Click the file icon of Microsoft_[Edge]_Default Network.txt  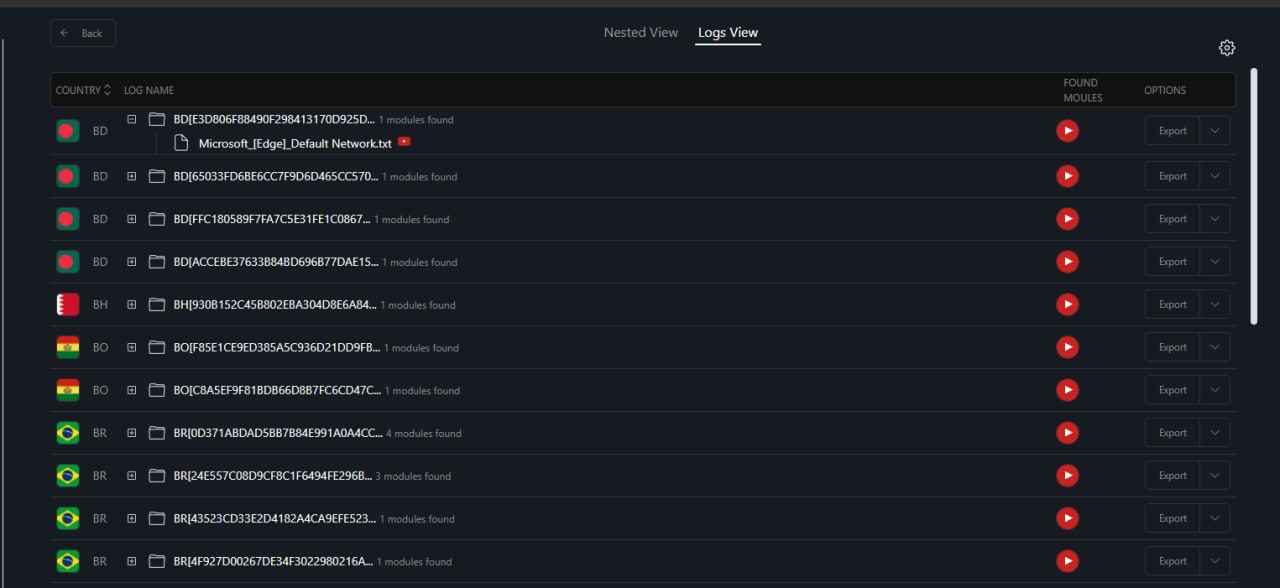[x=181, y=143]
